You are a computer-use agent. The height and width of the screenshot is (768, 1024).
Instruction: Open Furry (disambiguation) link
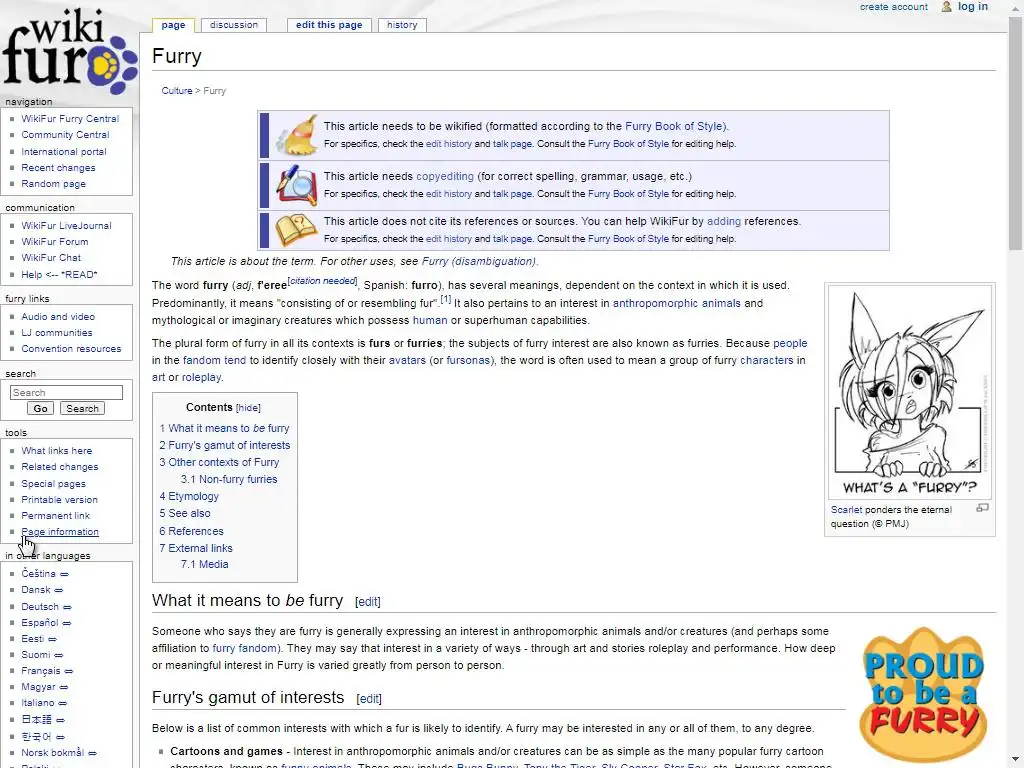click(x=479, y=261)
